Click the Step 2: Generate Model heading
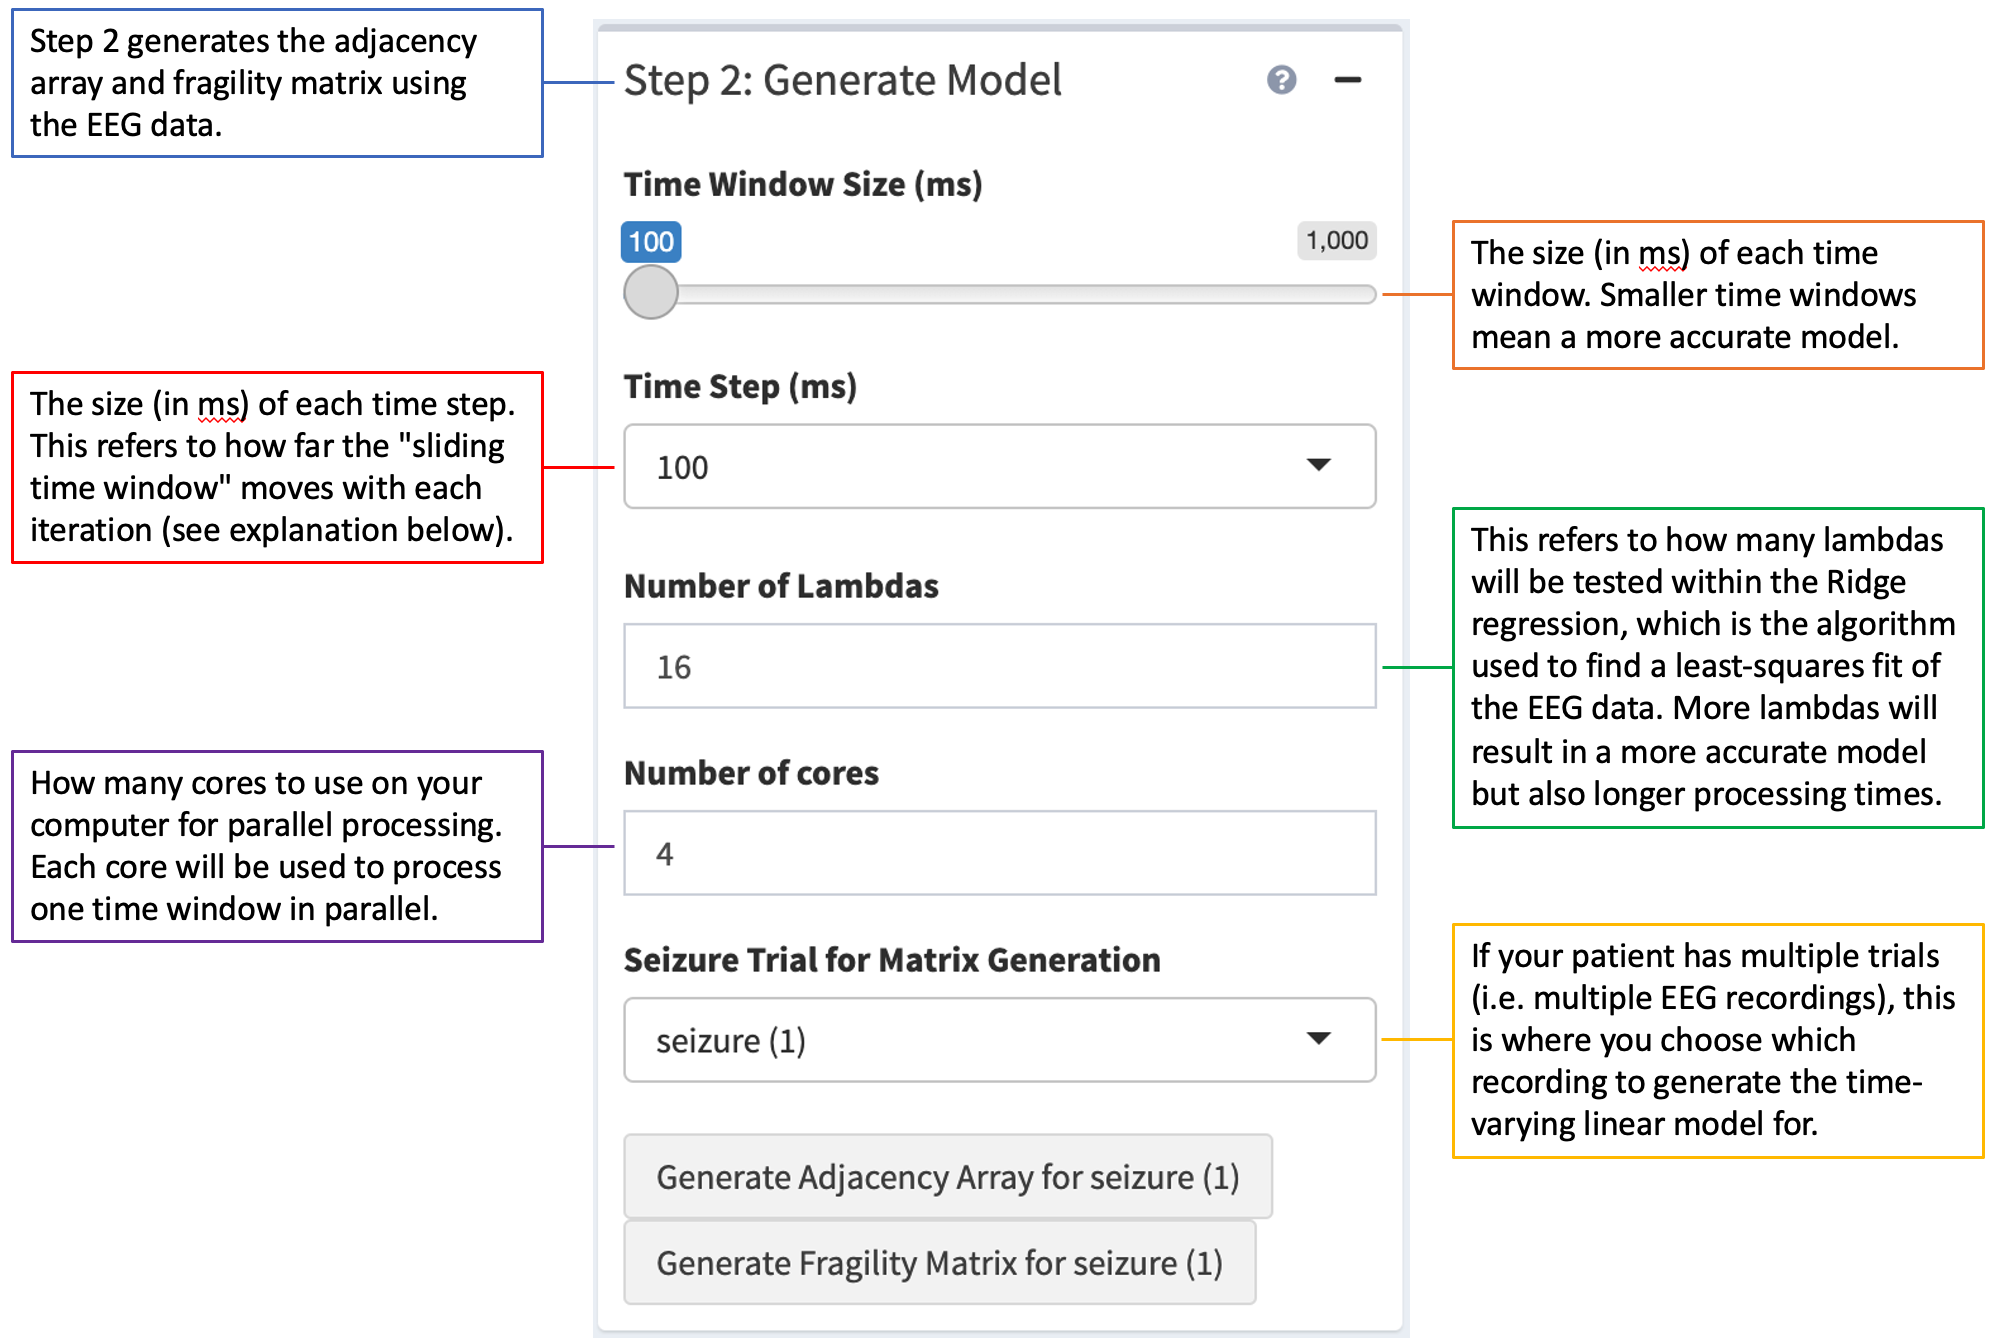 [842, 81]
